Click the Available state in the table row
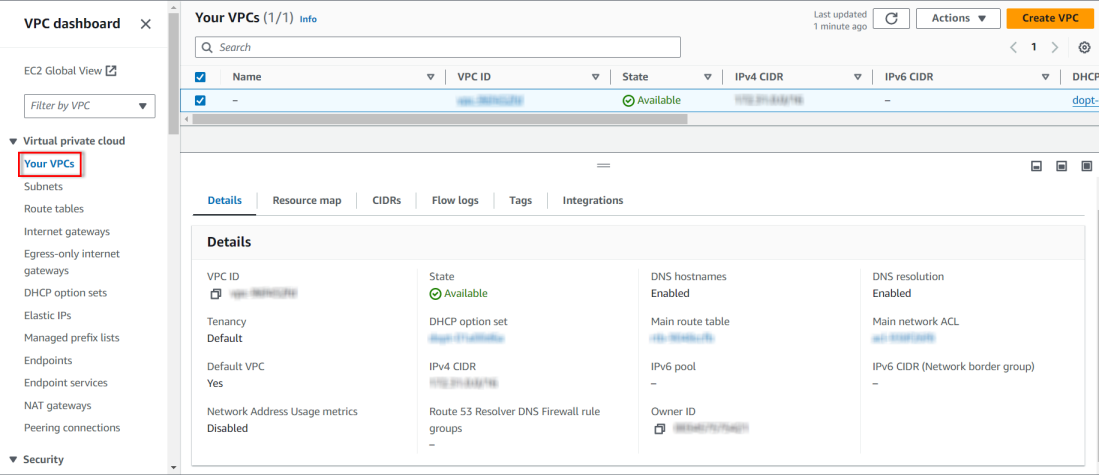 [x=652, y=100]
